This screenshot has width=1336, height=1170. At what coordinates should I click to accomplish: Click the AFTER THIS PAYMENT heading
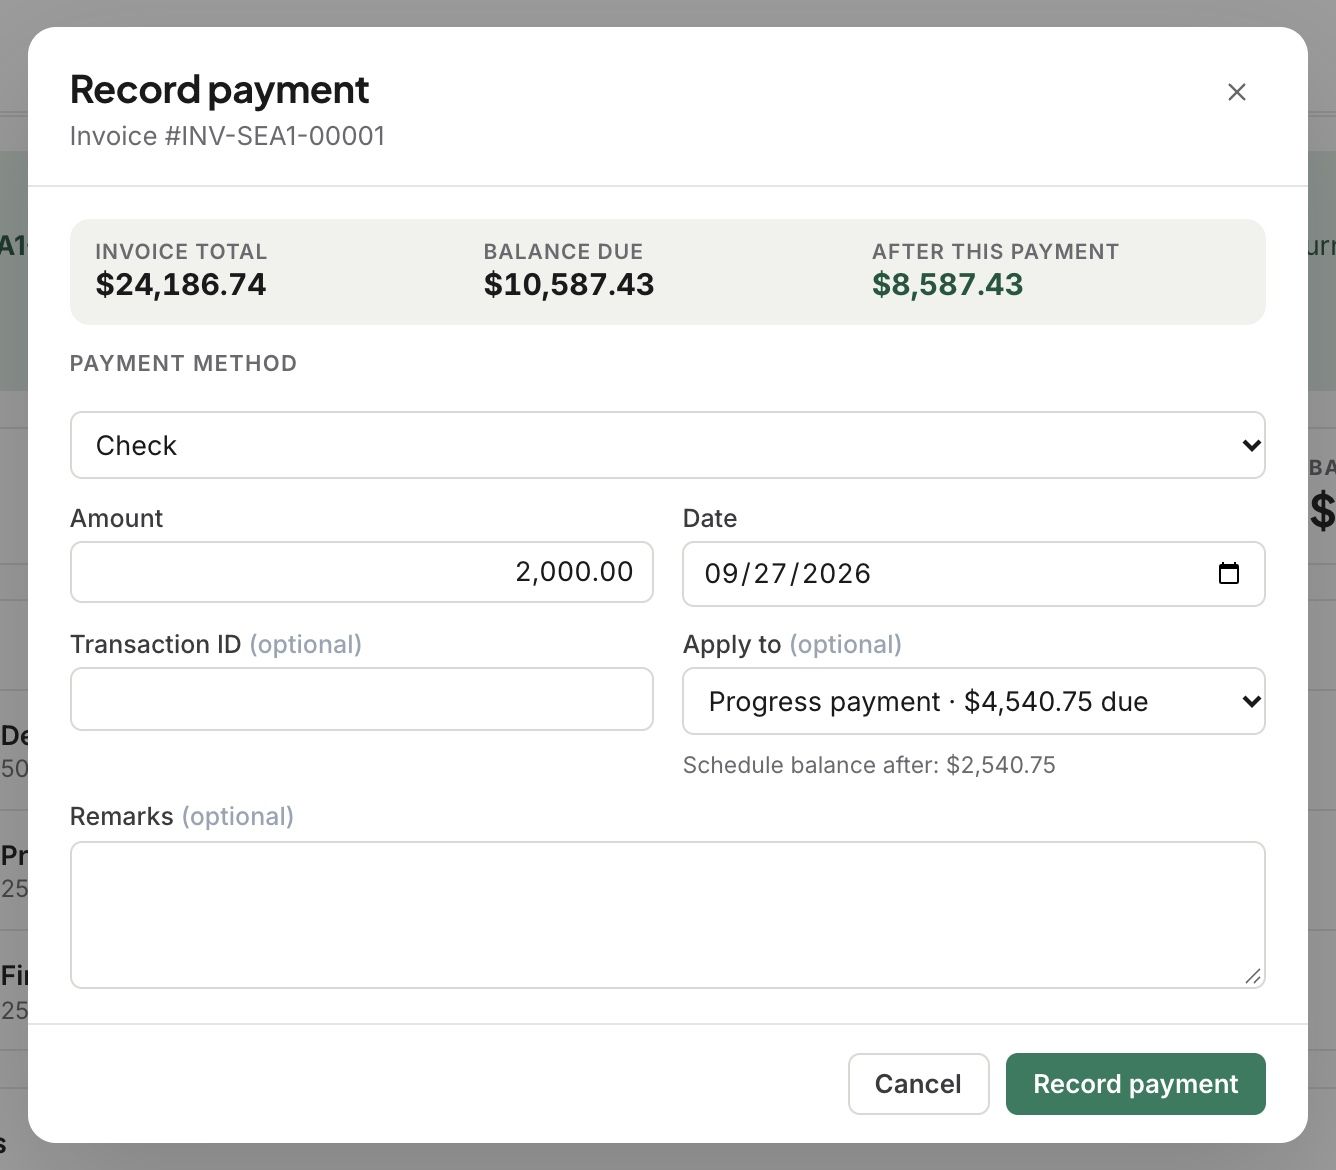995,252
